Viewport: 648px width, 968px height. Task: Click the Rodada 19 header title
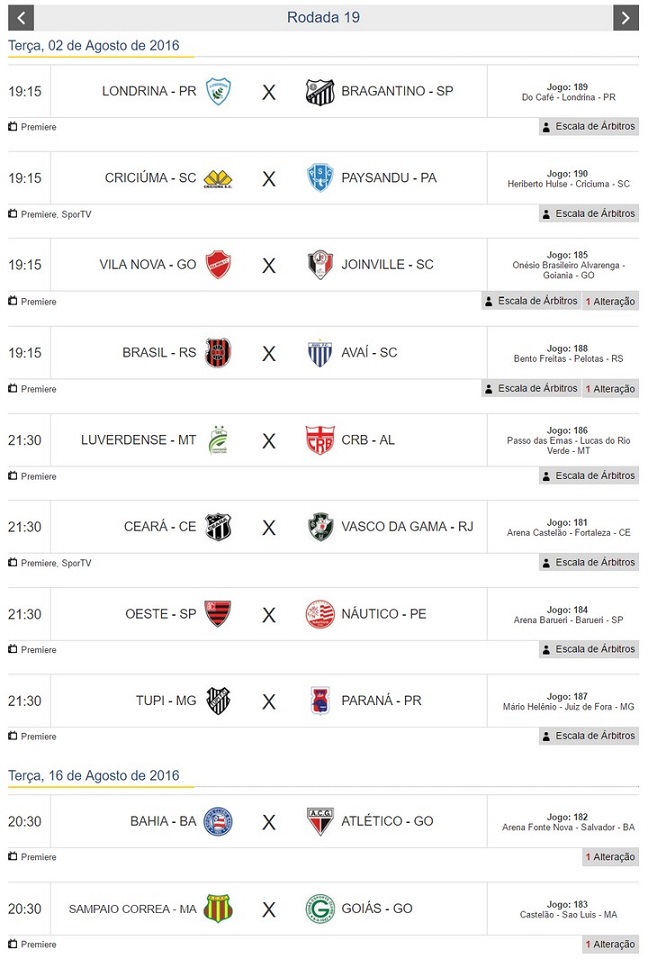click(x=323, y=17)
